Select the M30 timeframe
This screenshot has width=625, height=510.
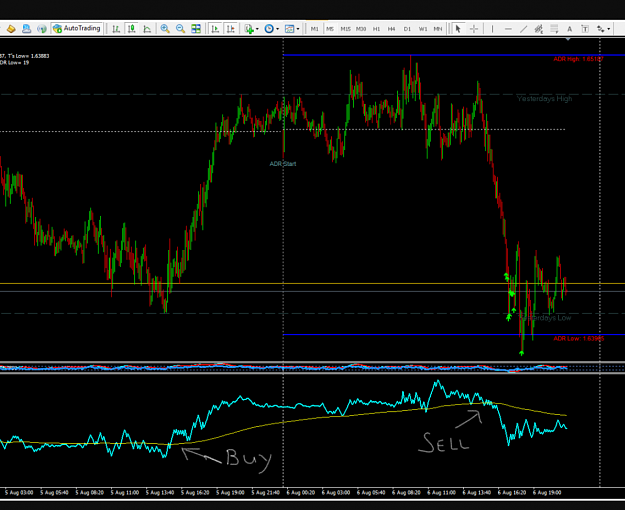[361, 29]
